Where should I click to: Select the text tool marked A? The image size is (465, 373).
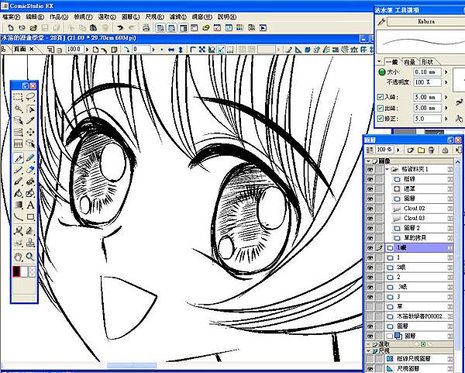click(30, 205)
